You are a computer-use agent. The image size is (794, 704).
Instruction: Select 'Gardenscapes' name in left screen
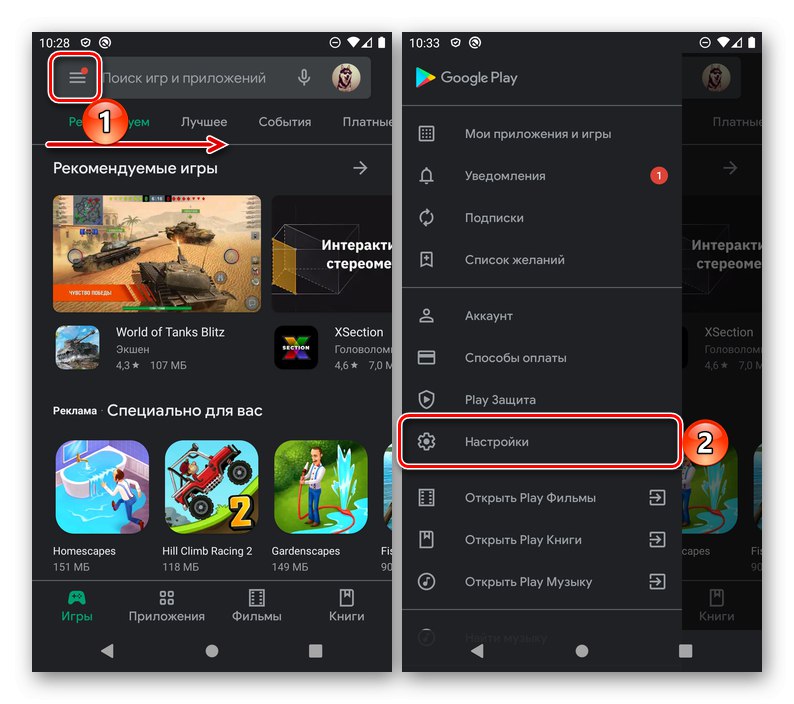coord(306,551)
